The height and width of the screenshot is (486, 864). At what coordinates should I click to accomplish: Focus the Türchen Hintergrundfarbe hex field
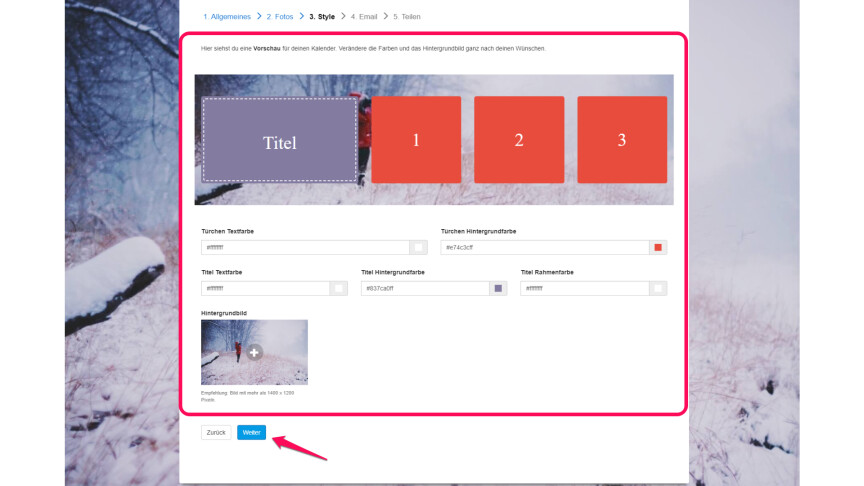tap(544, 247)
